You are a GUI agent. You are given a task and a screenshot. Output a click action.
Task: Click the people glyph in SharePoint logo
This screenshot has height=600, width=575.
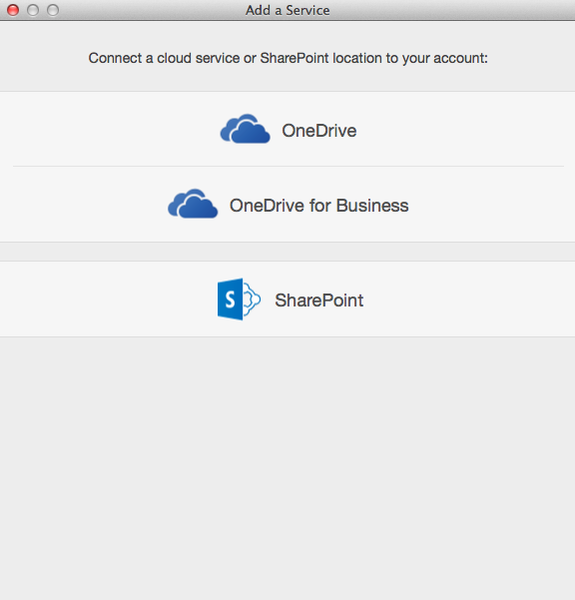tap(252, 299)
